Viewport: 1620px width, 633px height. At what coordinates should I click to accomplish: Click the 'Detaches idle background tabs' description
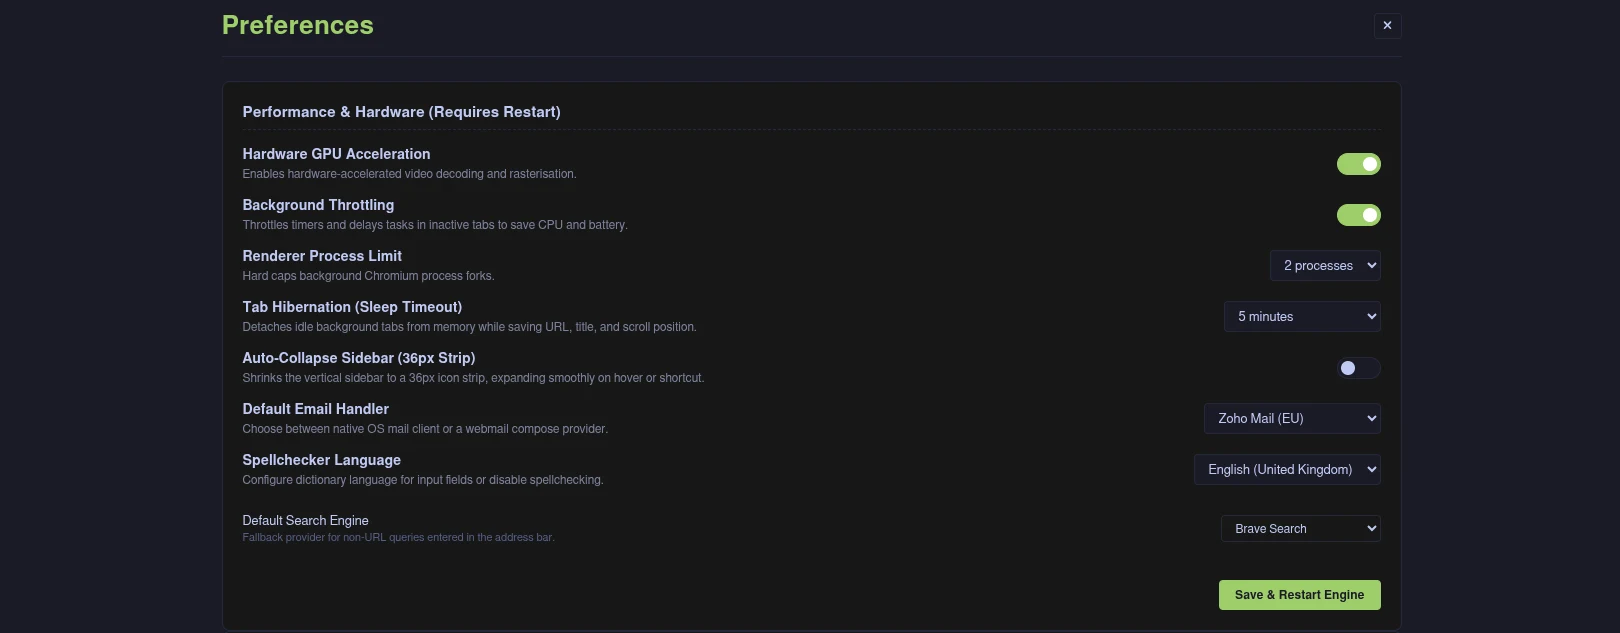pos(469,327)
